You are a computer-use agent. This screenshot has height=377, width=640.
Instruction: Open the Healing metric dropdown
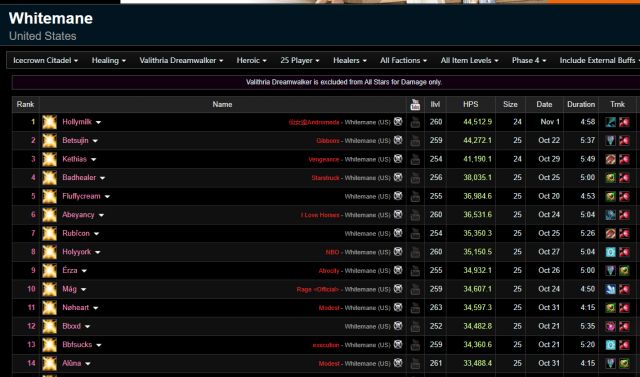[109, 60]
